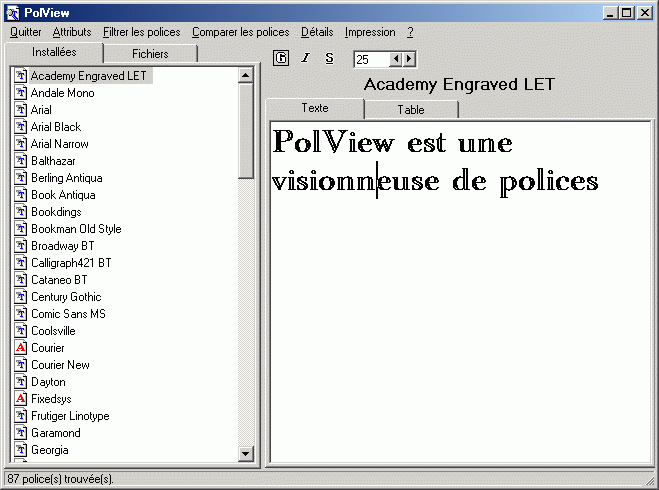Click the font size field showing 25
This screenshot has width=659, height=490.
point(372,59)
